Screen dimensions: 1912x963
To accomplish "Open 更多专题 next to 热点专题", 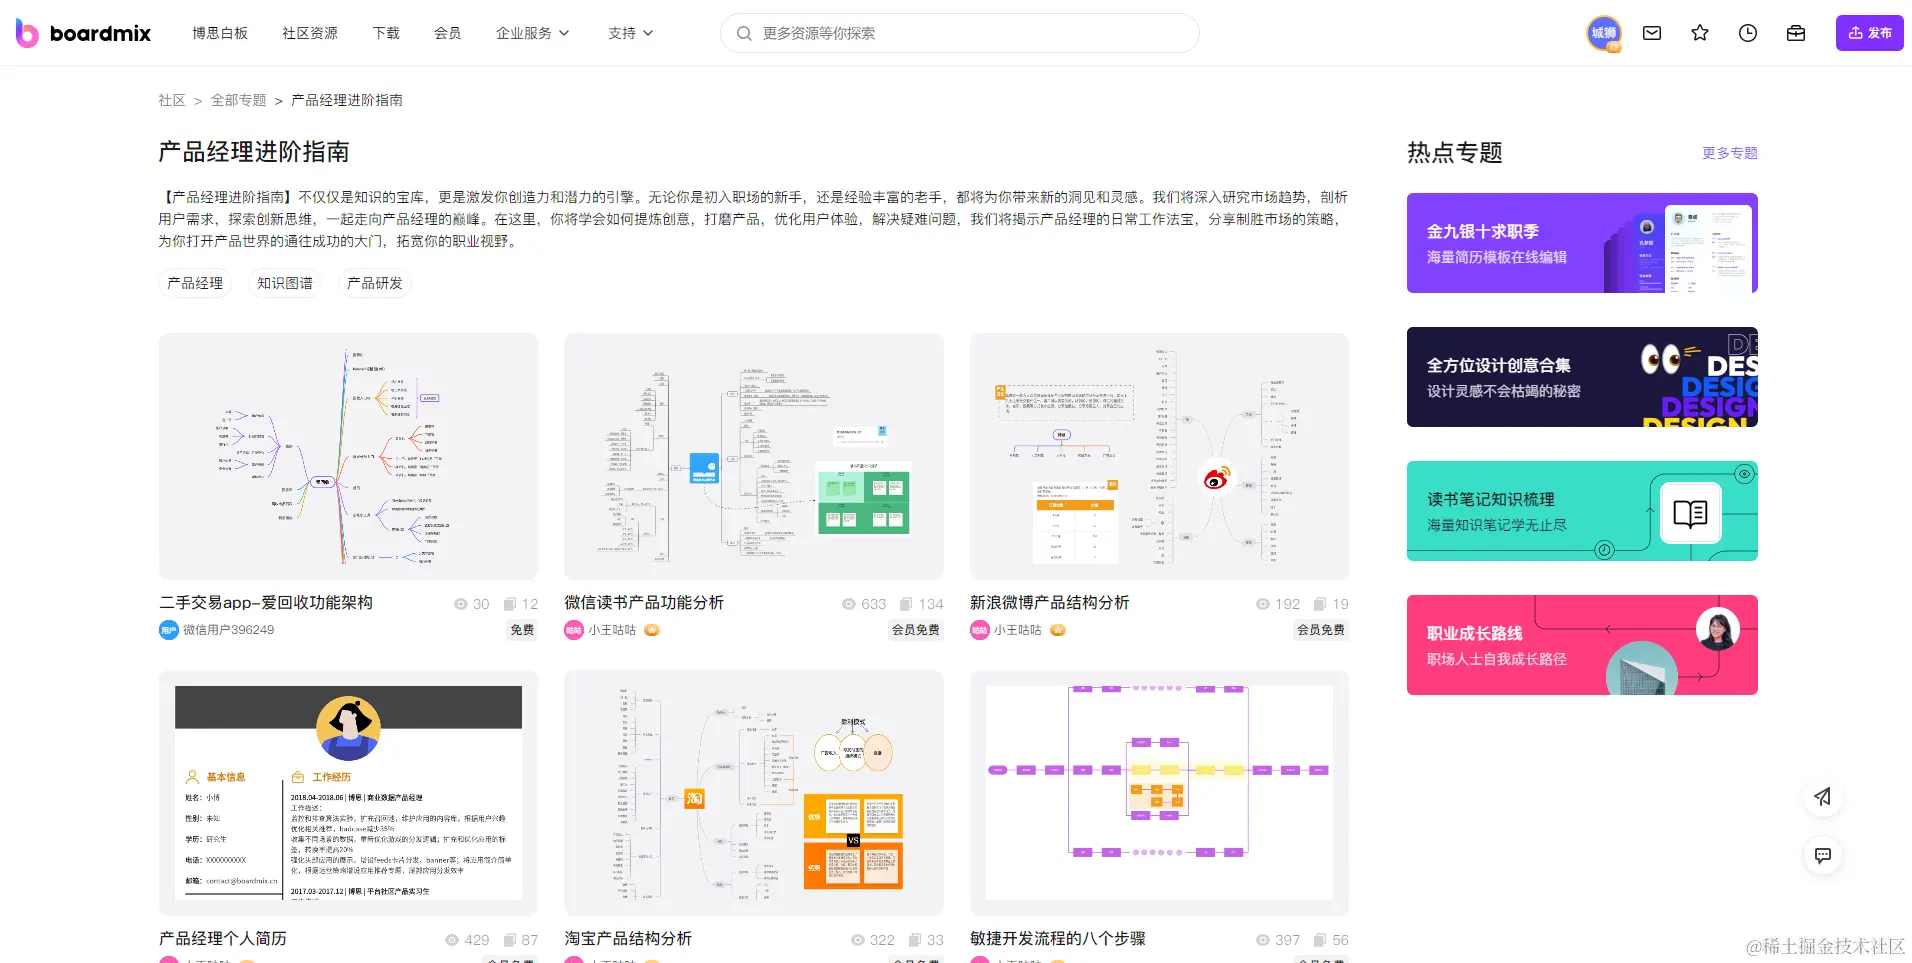I will [1727, 153].
